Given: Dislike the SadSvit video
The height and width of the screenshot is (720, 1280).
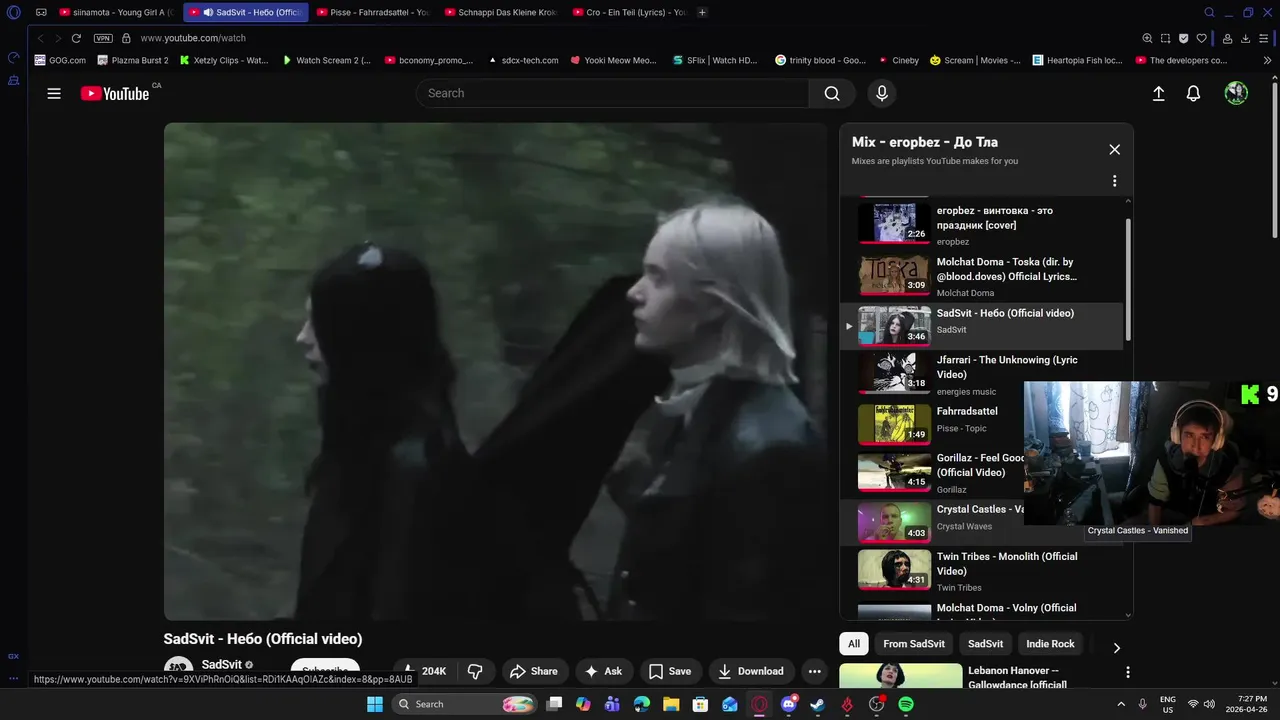Looking at the screenshot, I should (x=476, y=671).
